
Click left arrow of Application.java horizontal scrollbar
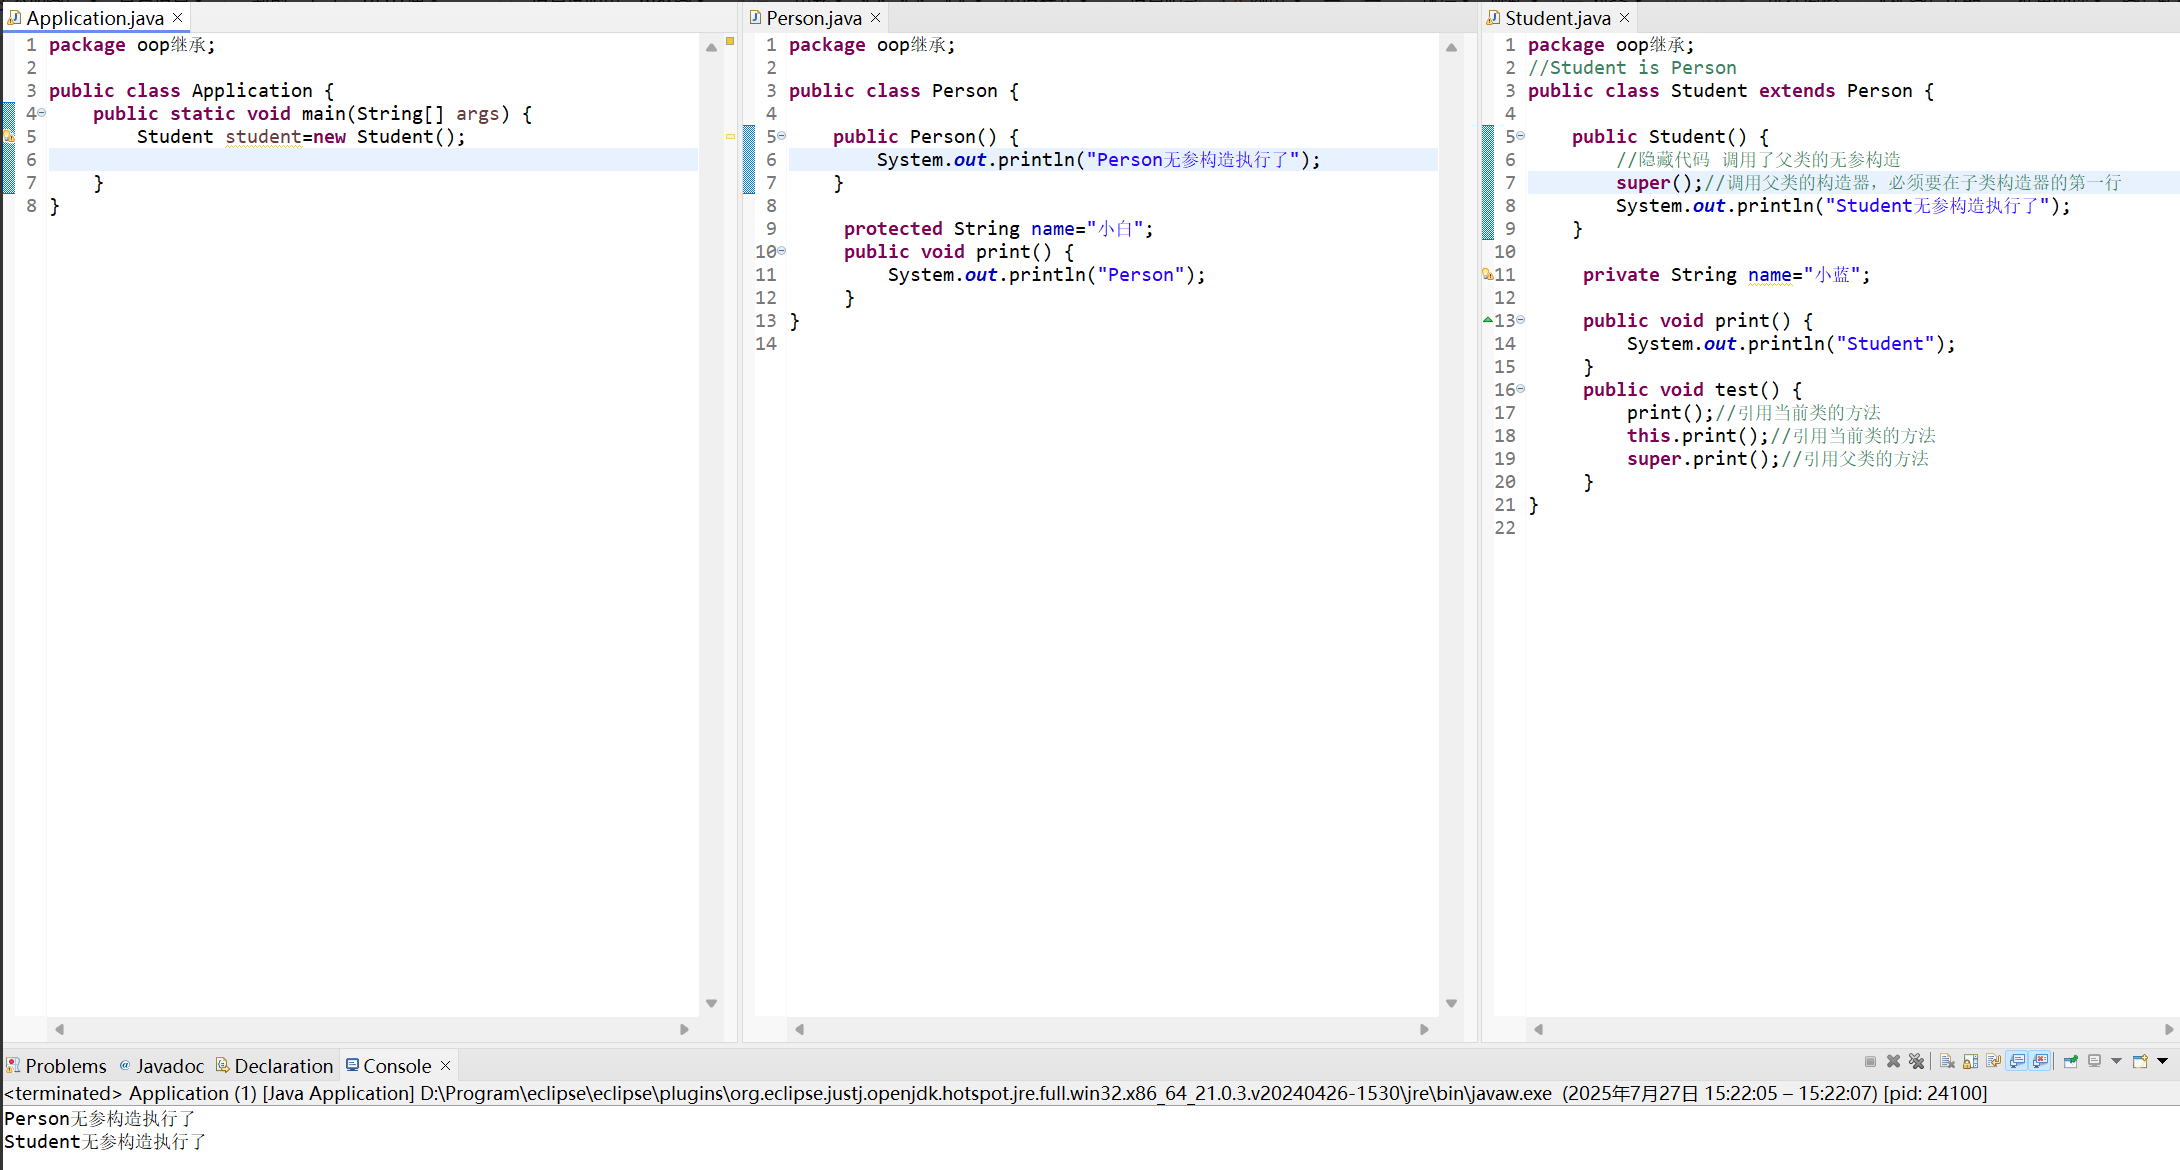click(x=59, y=1029)
